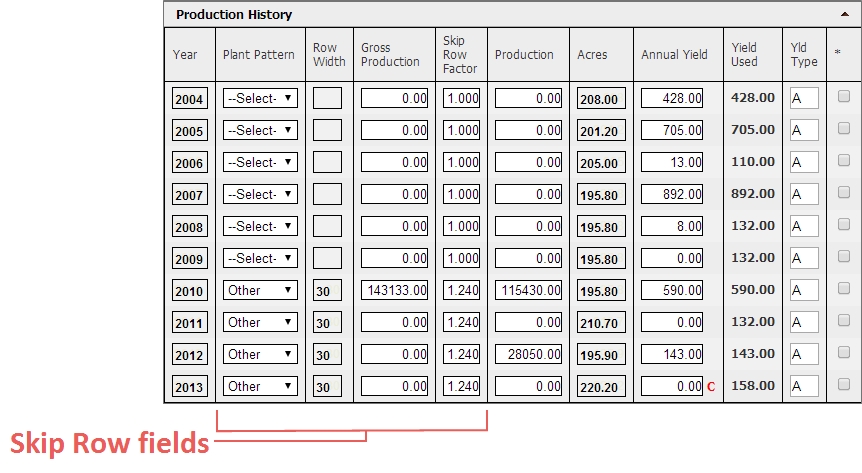Click the 2005 Annual Yield field 705.00
This screenshot has width=862, height=473.
point(672,130)
